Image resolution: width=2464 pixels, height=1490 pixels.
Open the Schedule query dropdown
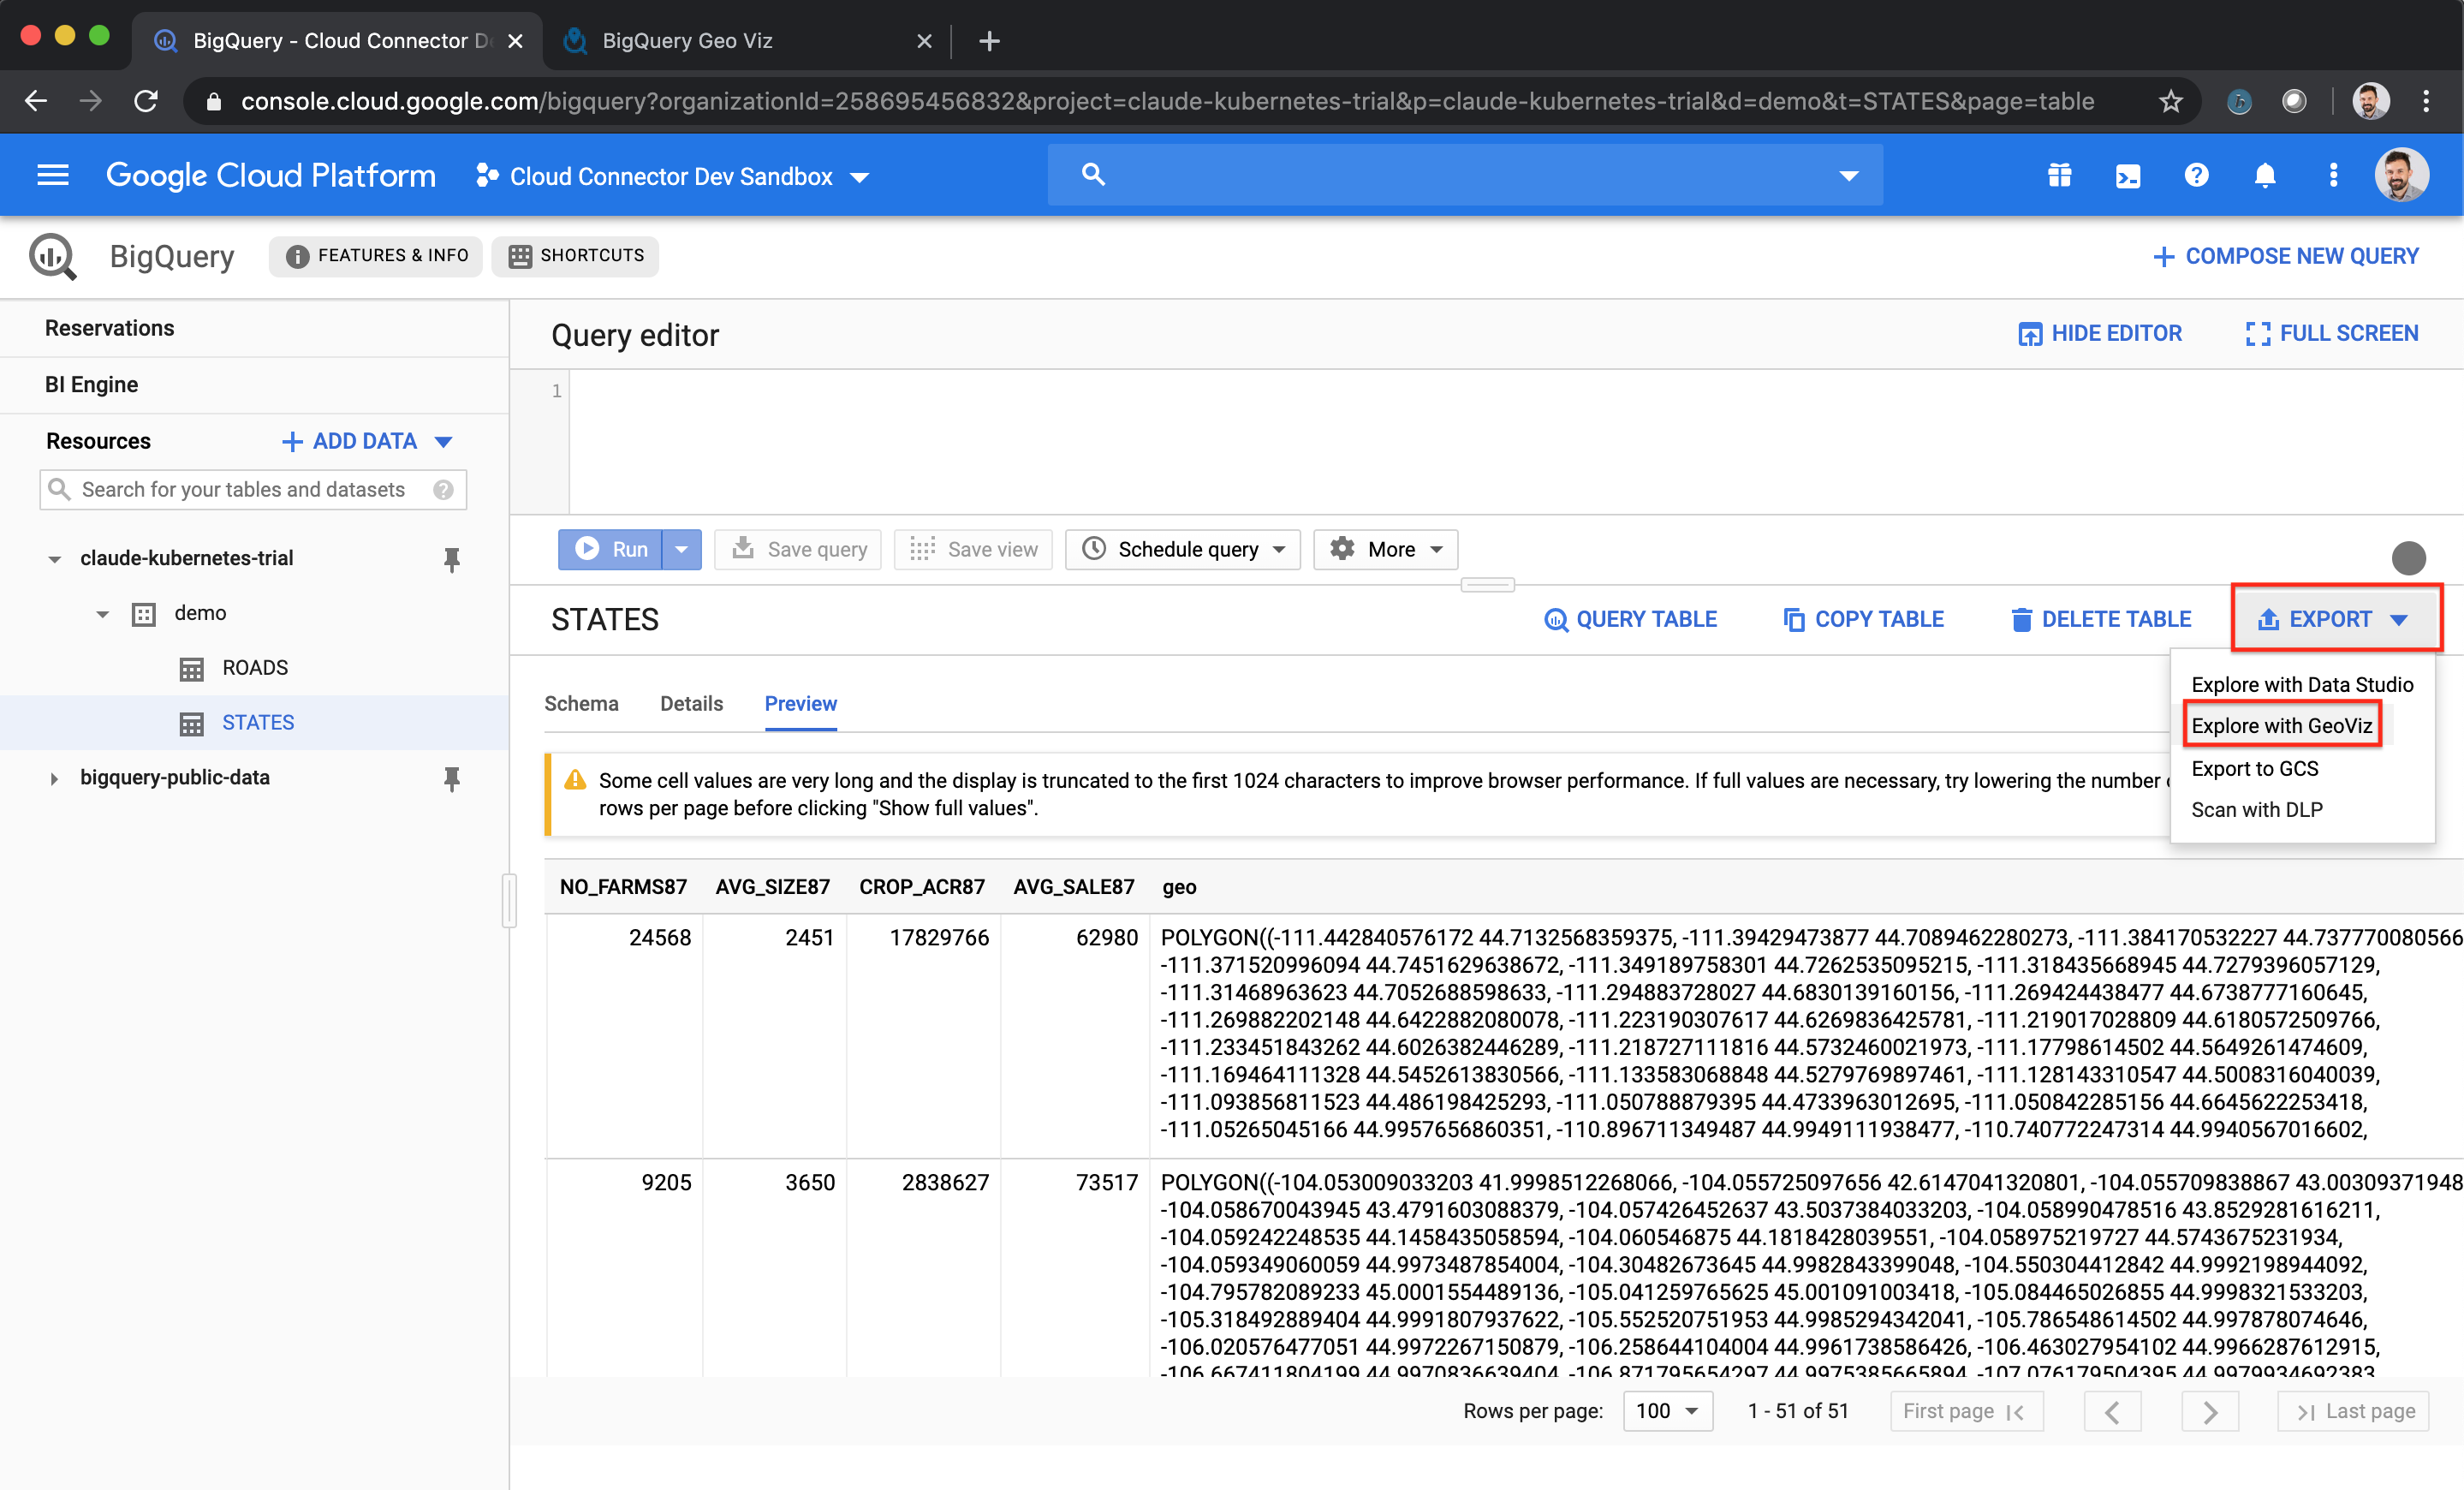[1182, 549]
